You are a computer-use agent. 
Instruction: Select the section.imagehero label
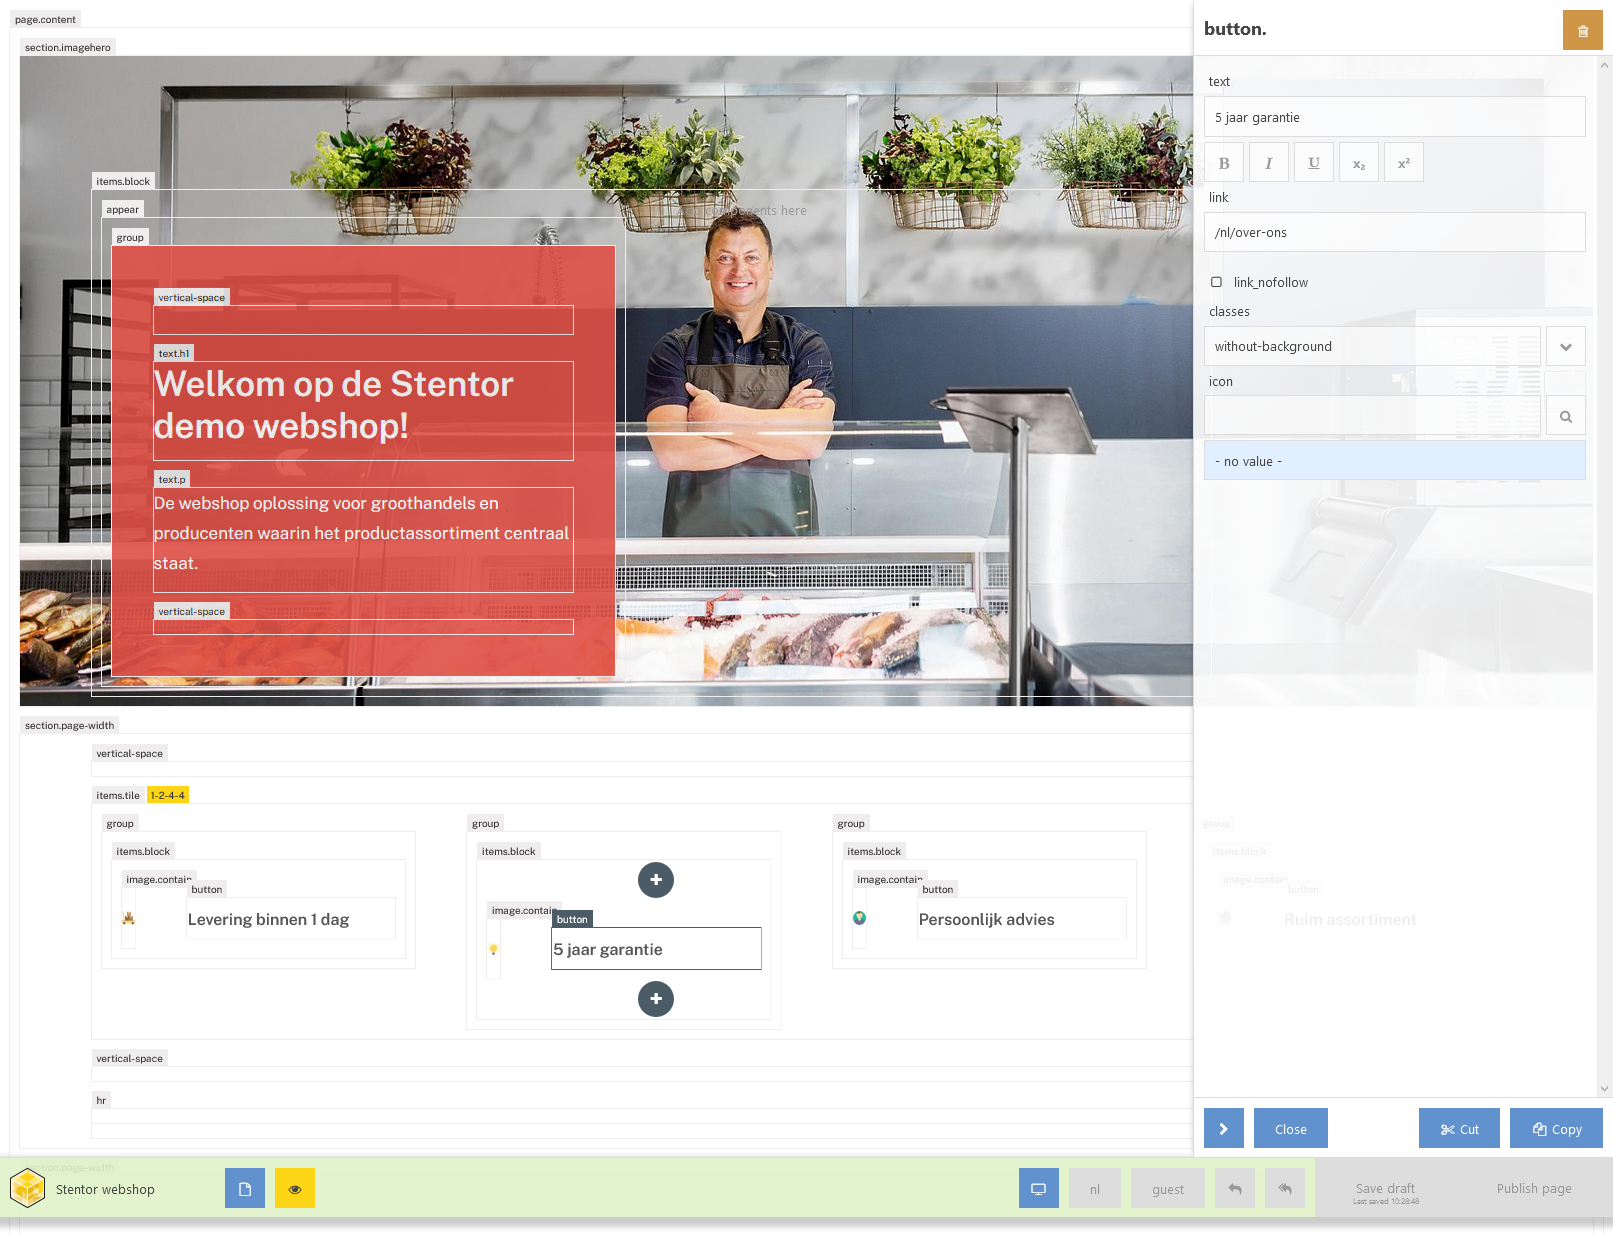[x=68, y=47]
